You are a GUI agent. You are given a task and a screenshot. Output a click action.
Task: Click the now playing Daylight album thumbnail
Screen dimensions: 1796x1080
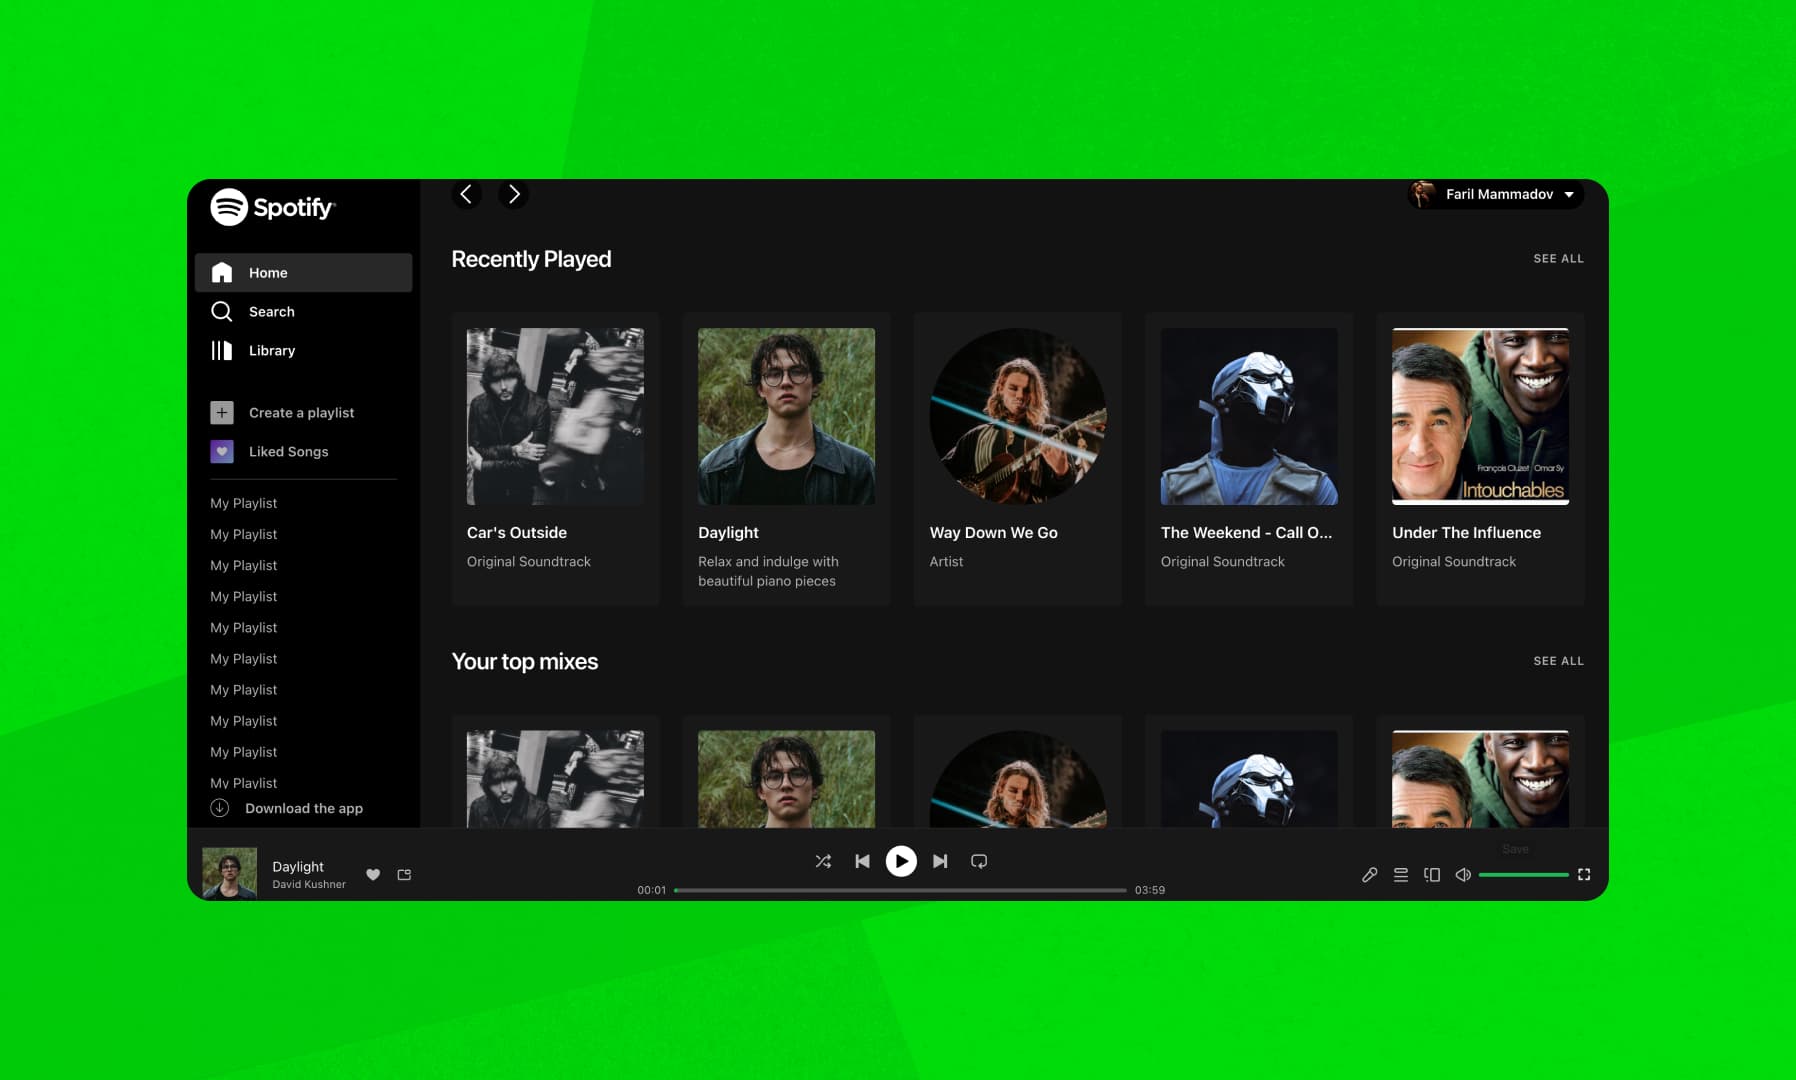point(230,873)
